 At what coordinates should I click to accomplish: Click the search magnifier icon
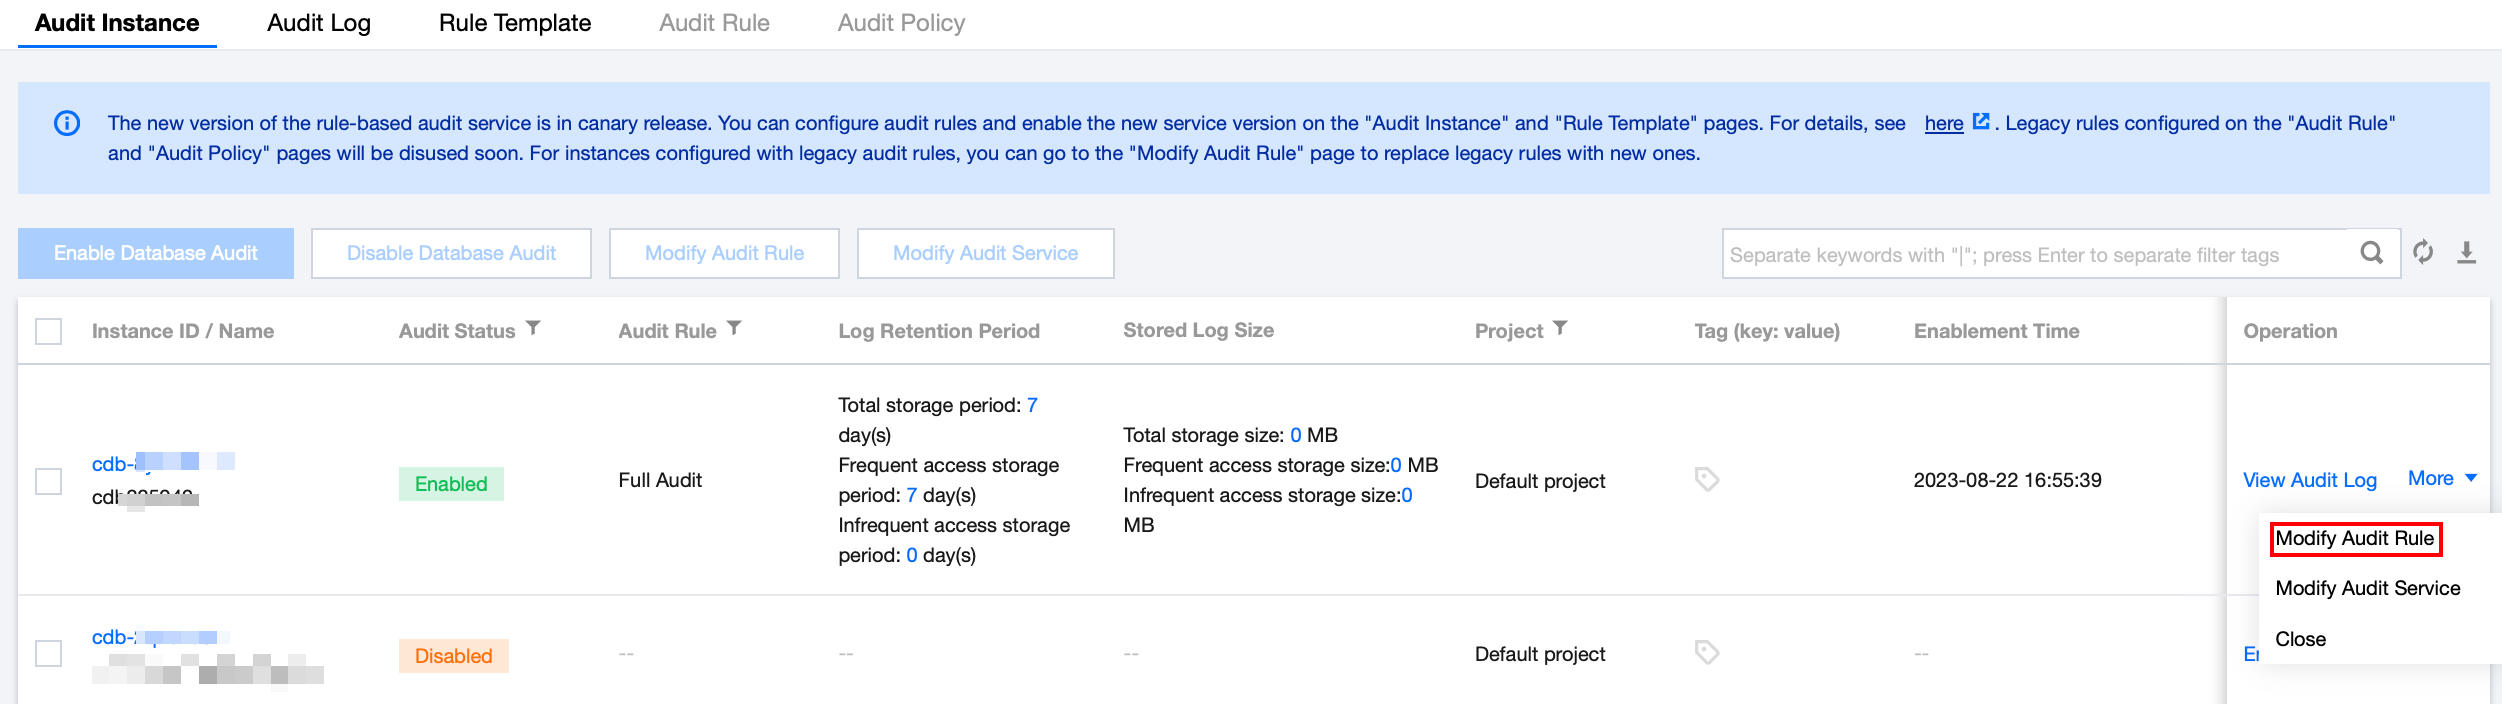click(2371, 253)
